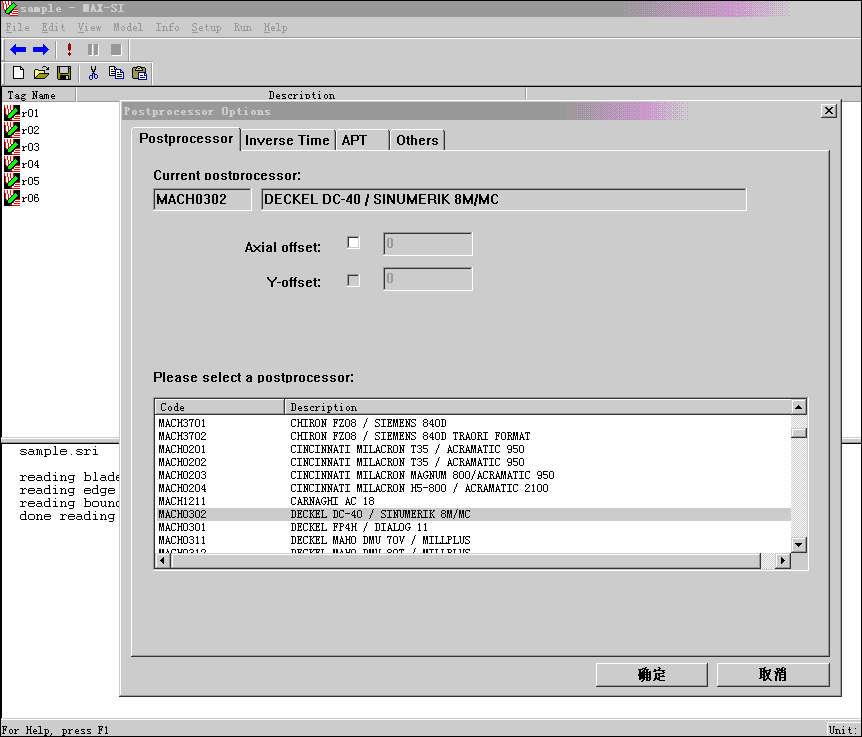Open the Run menu
The height and width of the screenshot is (737, 862).
pos(242,27)
